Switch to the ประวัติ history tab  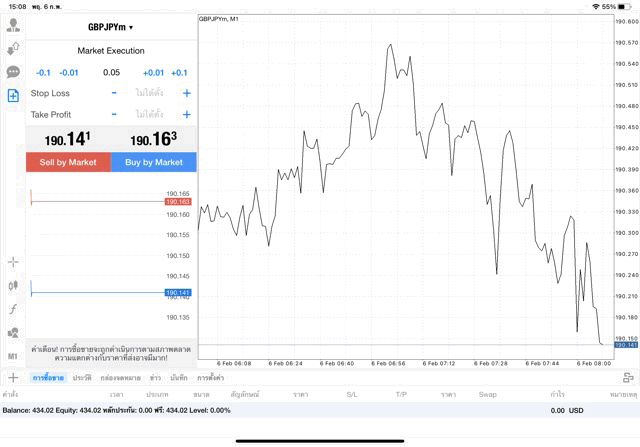point(82,378)
